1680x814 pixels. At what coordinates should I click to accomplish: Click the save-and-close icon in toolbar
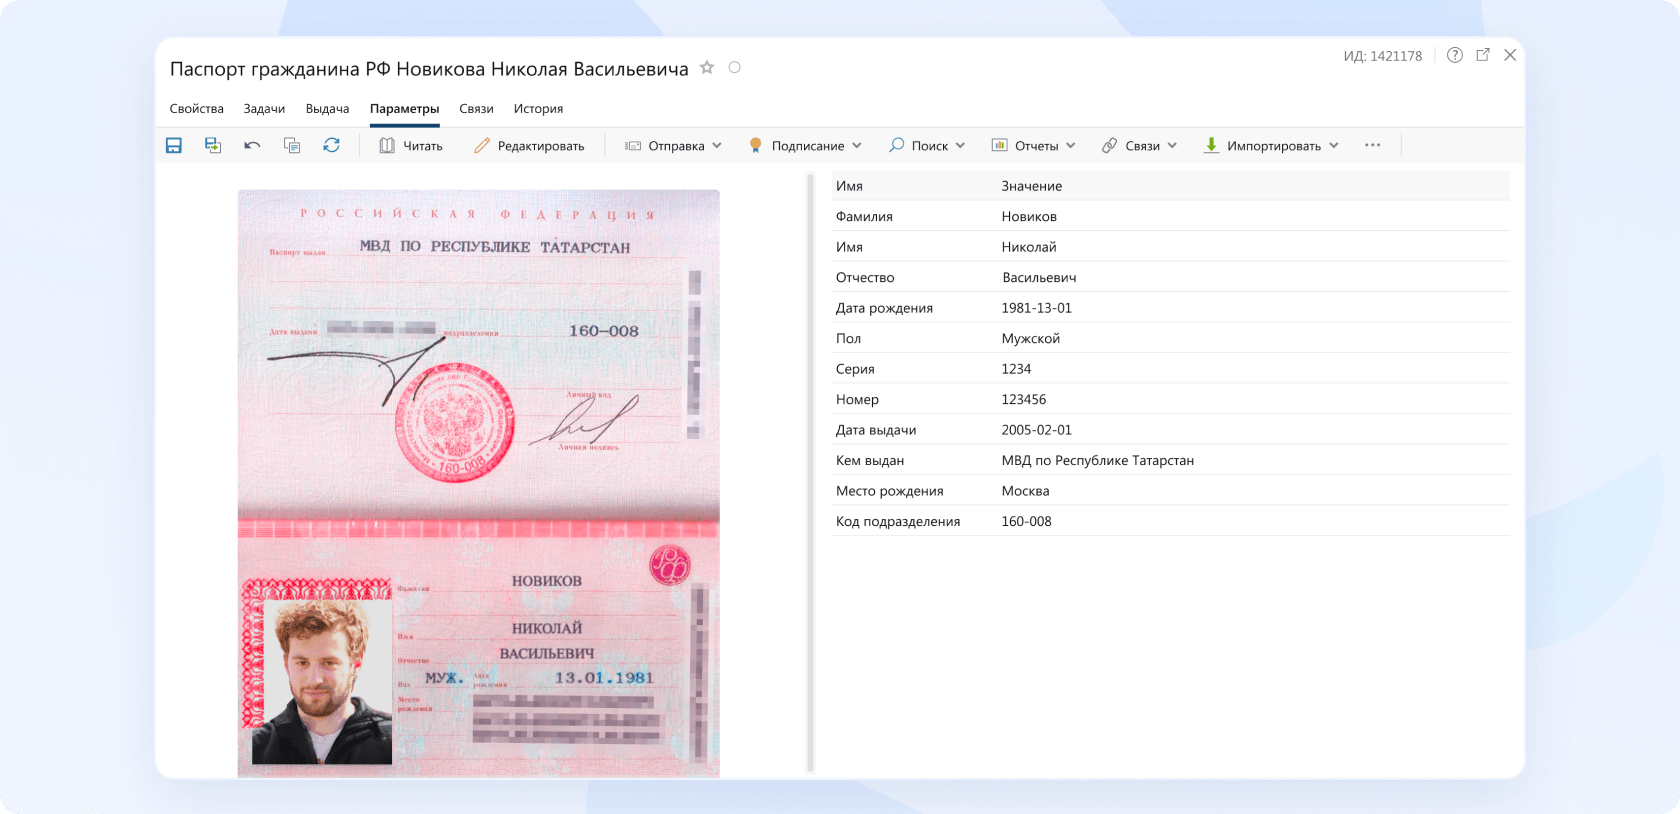[213, 145]
